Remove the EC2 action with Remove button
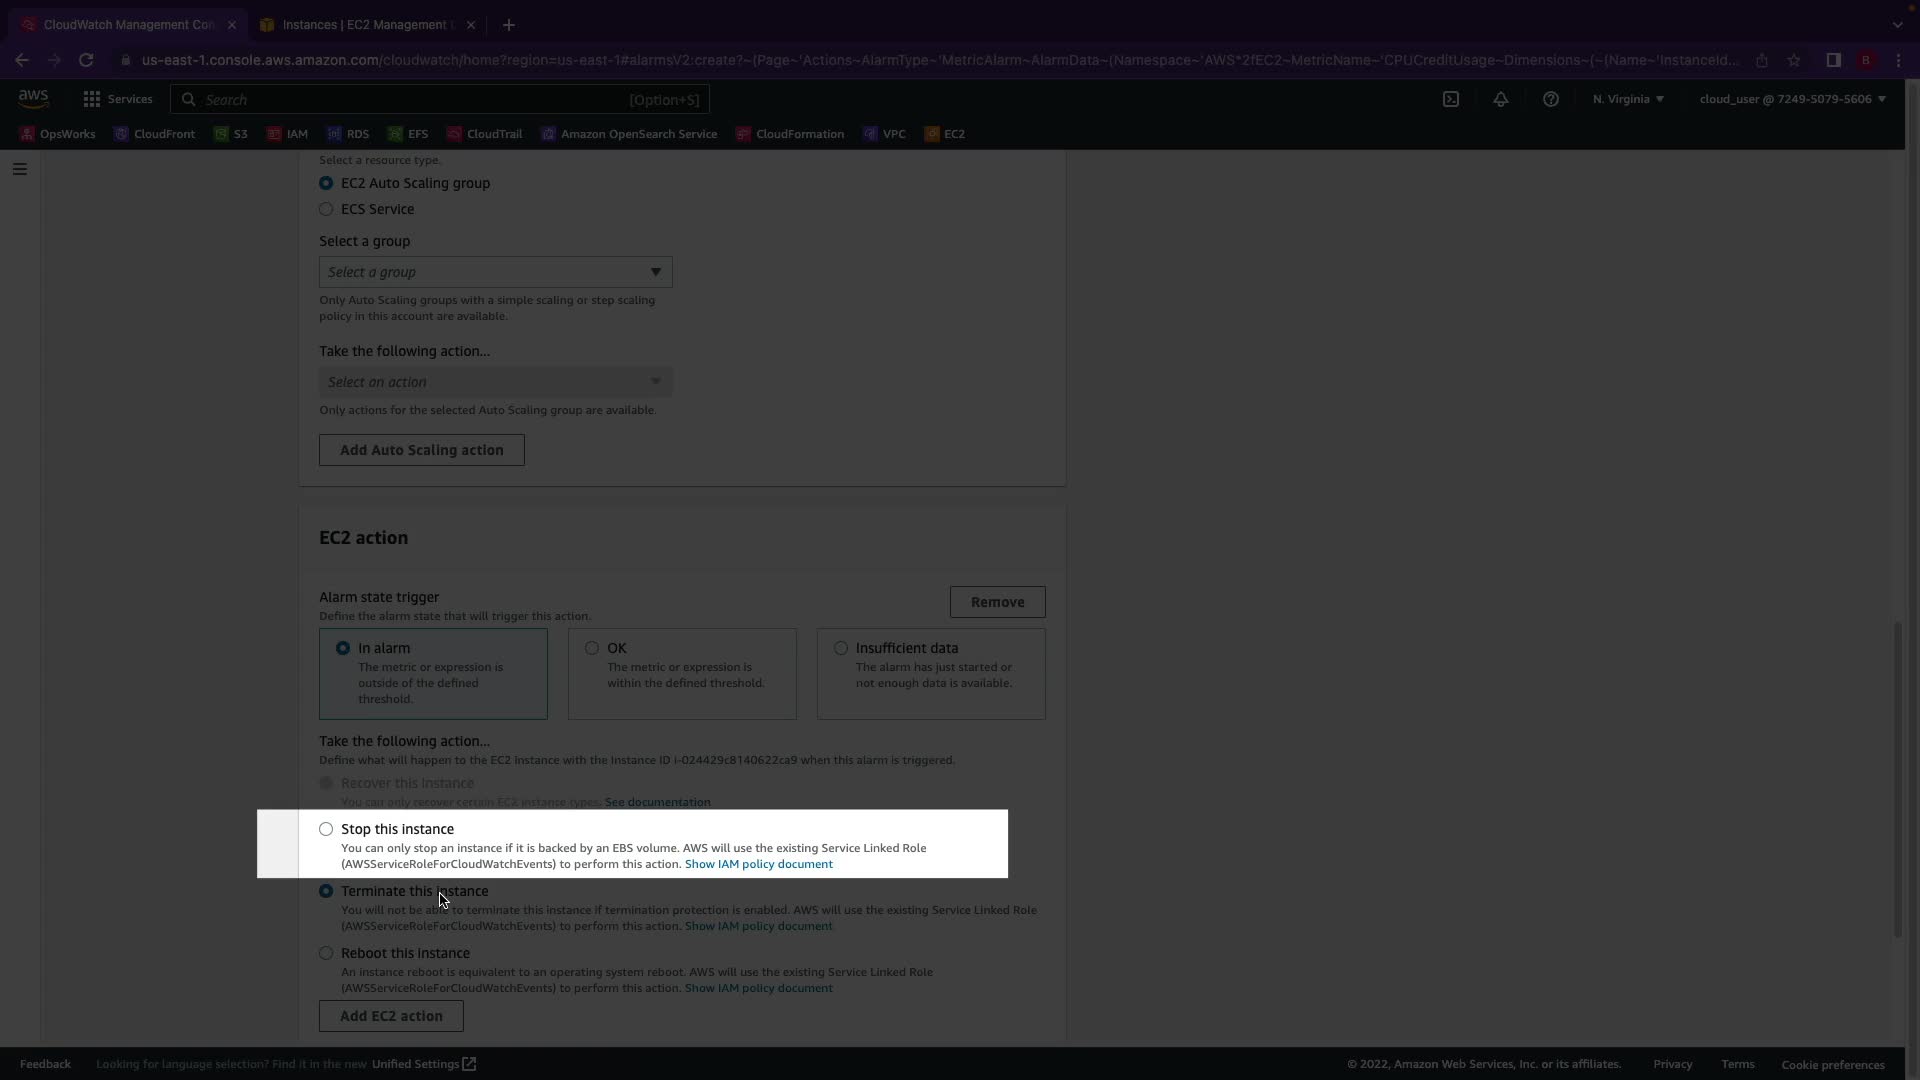The image size is (1920, 1080). click(997, 602)
